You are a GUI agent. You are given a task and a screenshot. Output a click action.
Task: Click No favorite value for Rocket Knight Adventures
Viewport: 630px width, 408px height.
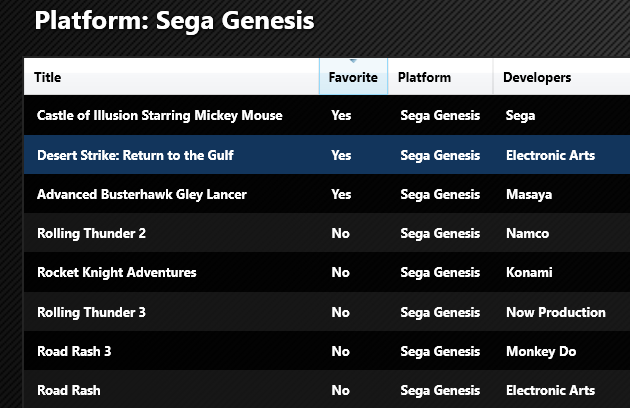click(340, 272)
